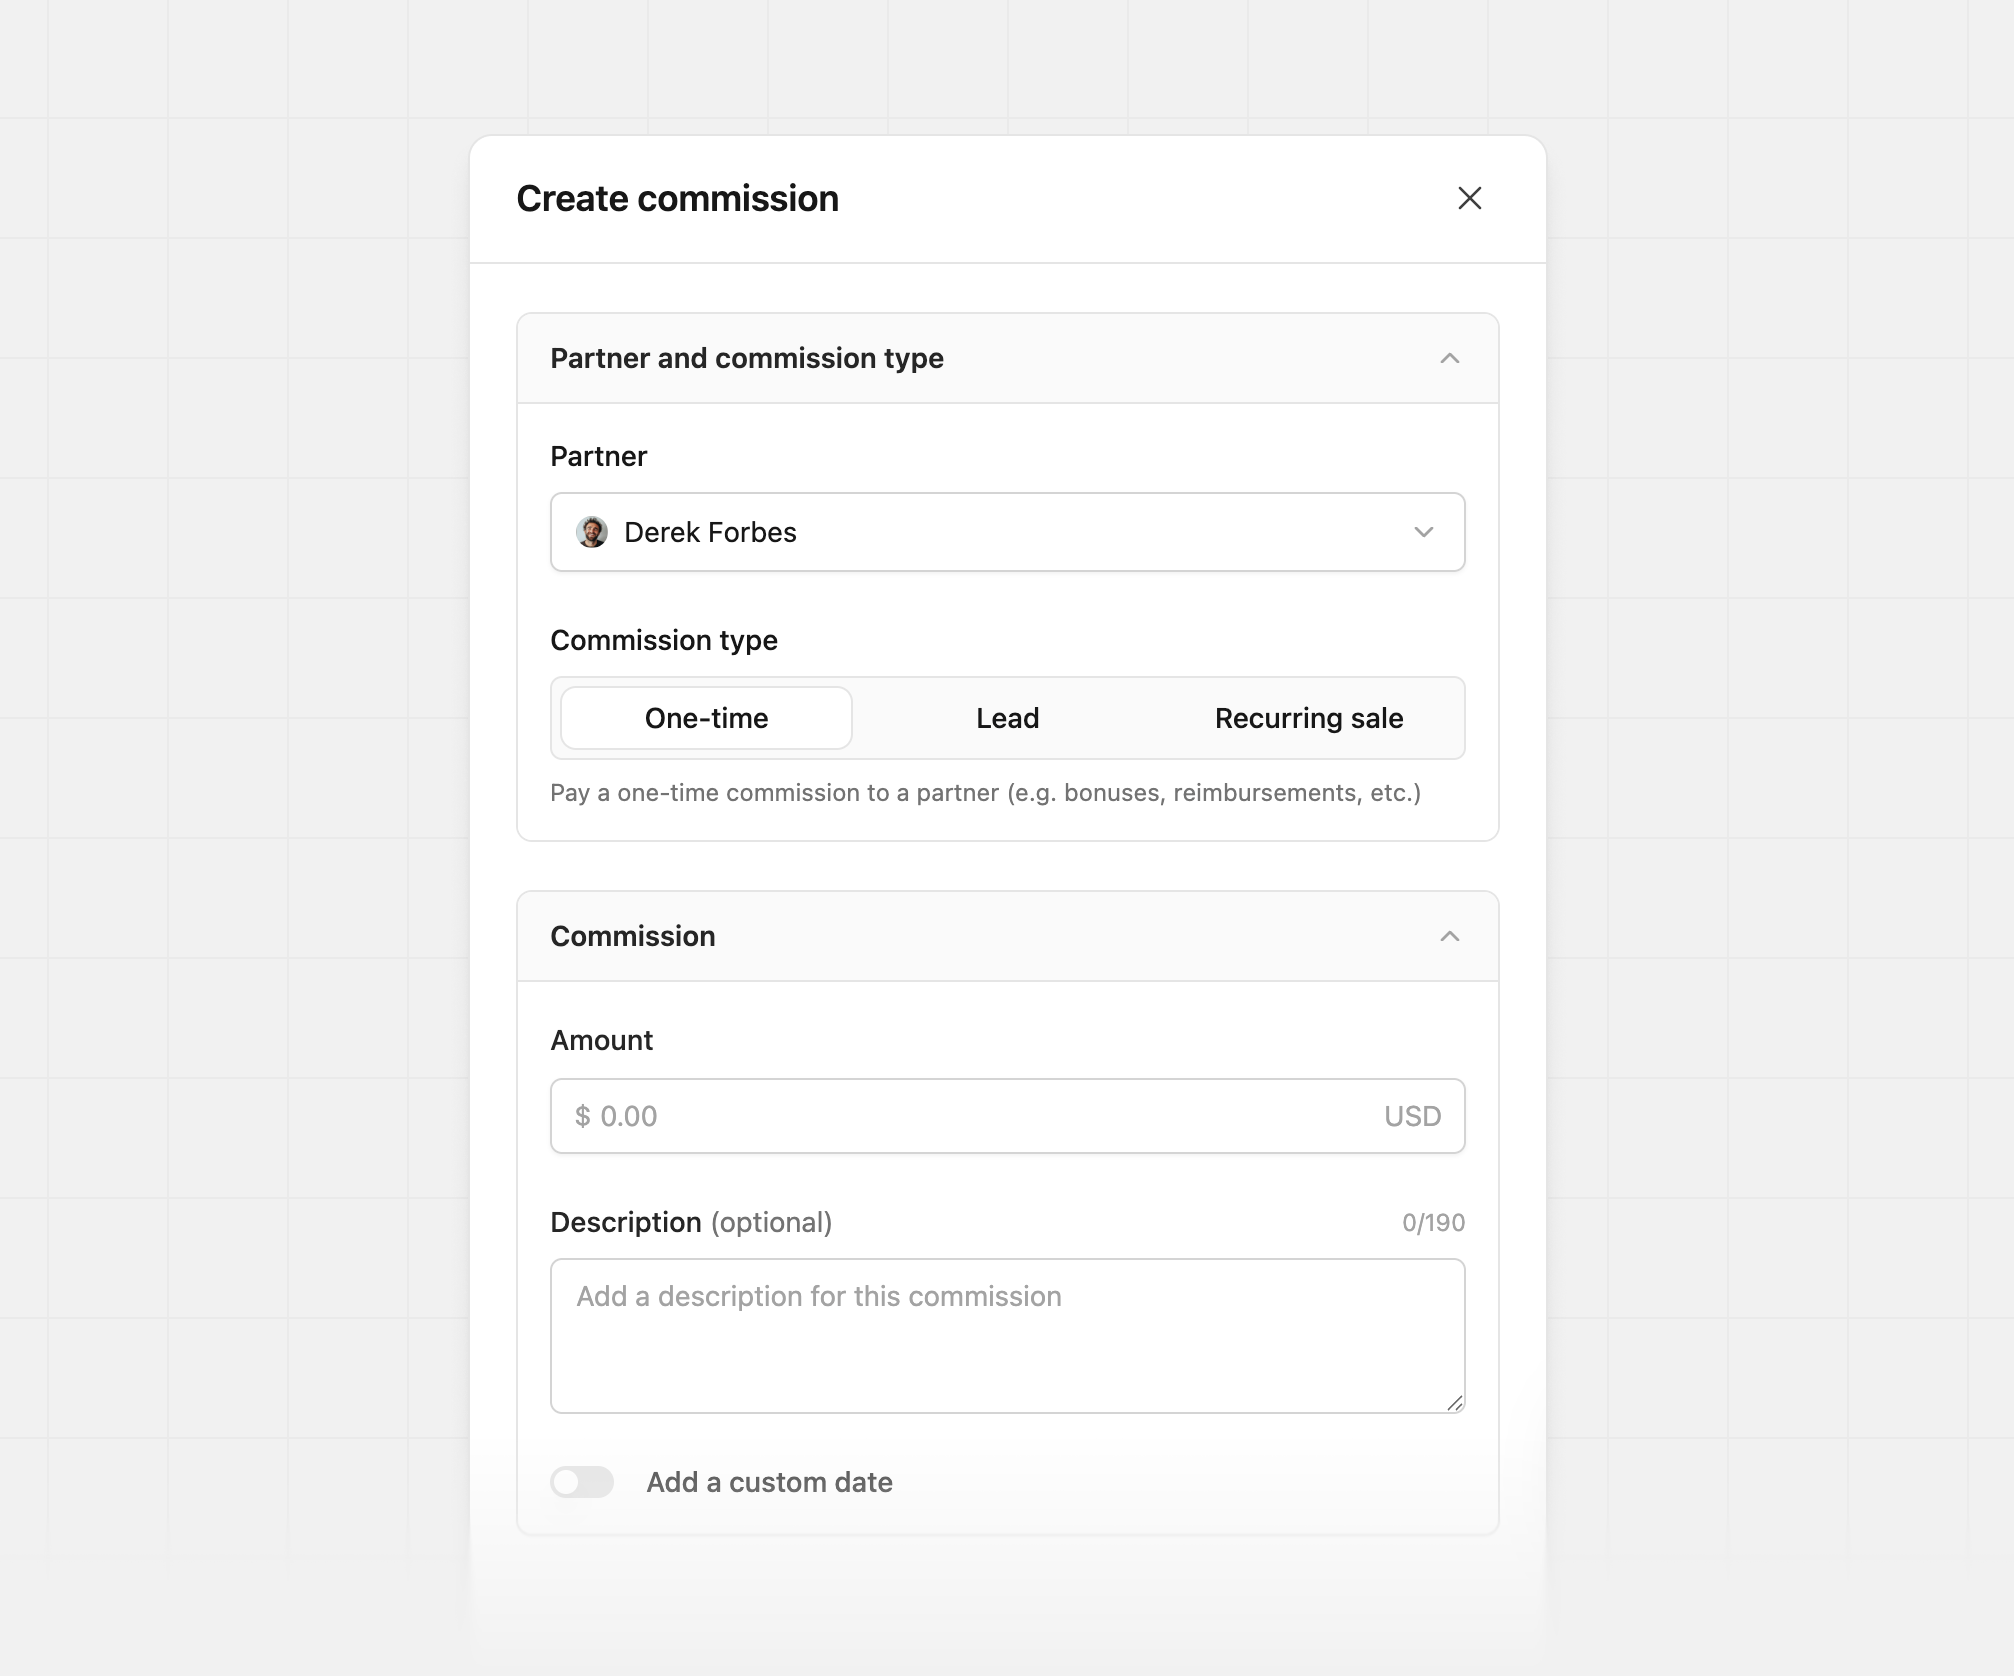The width and height of the screenshot is (2014, 1676).
Task: Focus the commission description textarea
Action: [x=1006, y=1335]
